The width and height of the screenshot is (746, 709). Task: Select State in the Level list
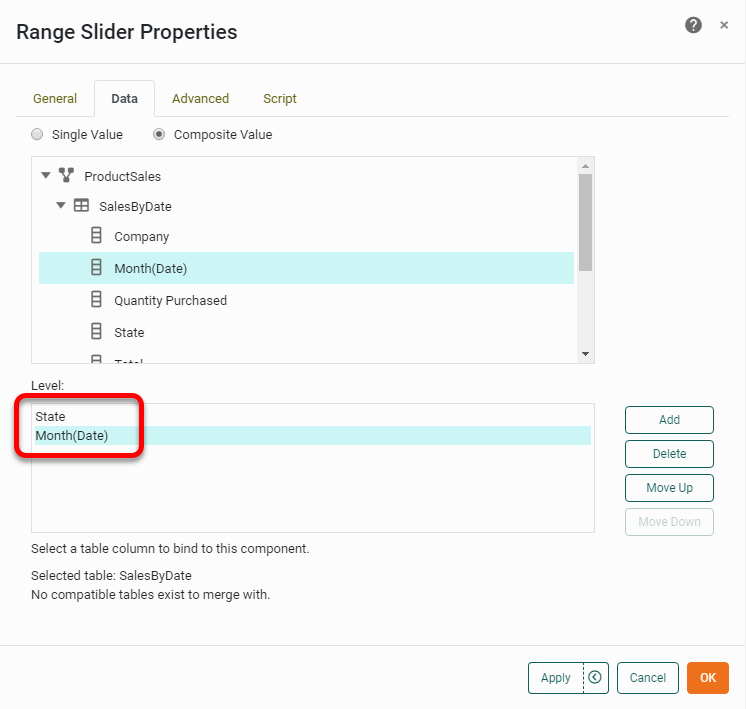point(50,416)
